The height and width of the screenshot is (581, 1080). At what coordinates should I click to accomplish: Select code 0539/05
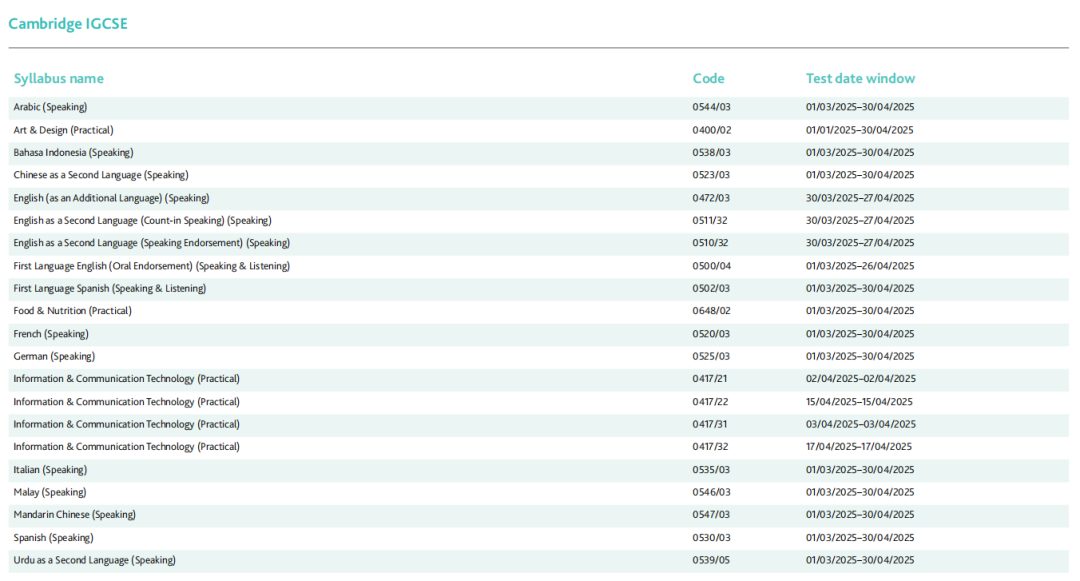(711, 560)
